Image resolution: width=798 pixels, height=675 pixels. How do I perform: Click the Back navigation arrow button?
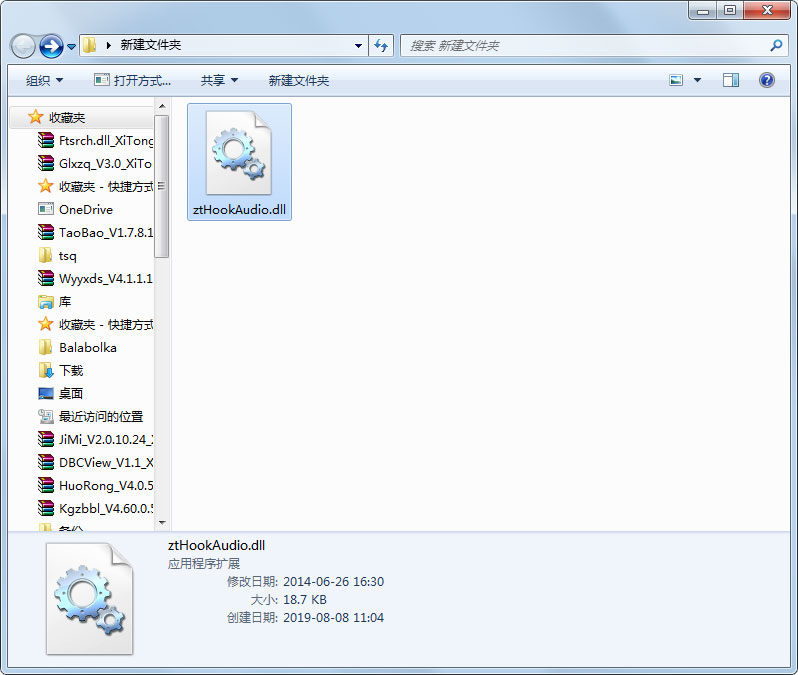(23, 46)
